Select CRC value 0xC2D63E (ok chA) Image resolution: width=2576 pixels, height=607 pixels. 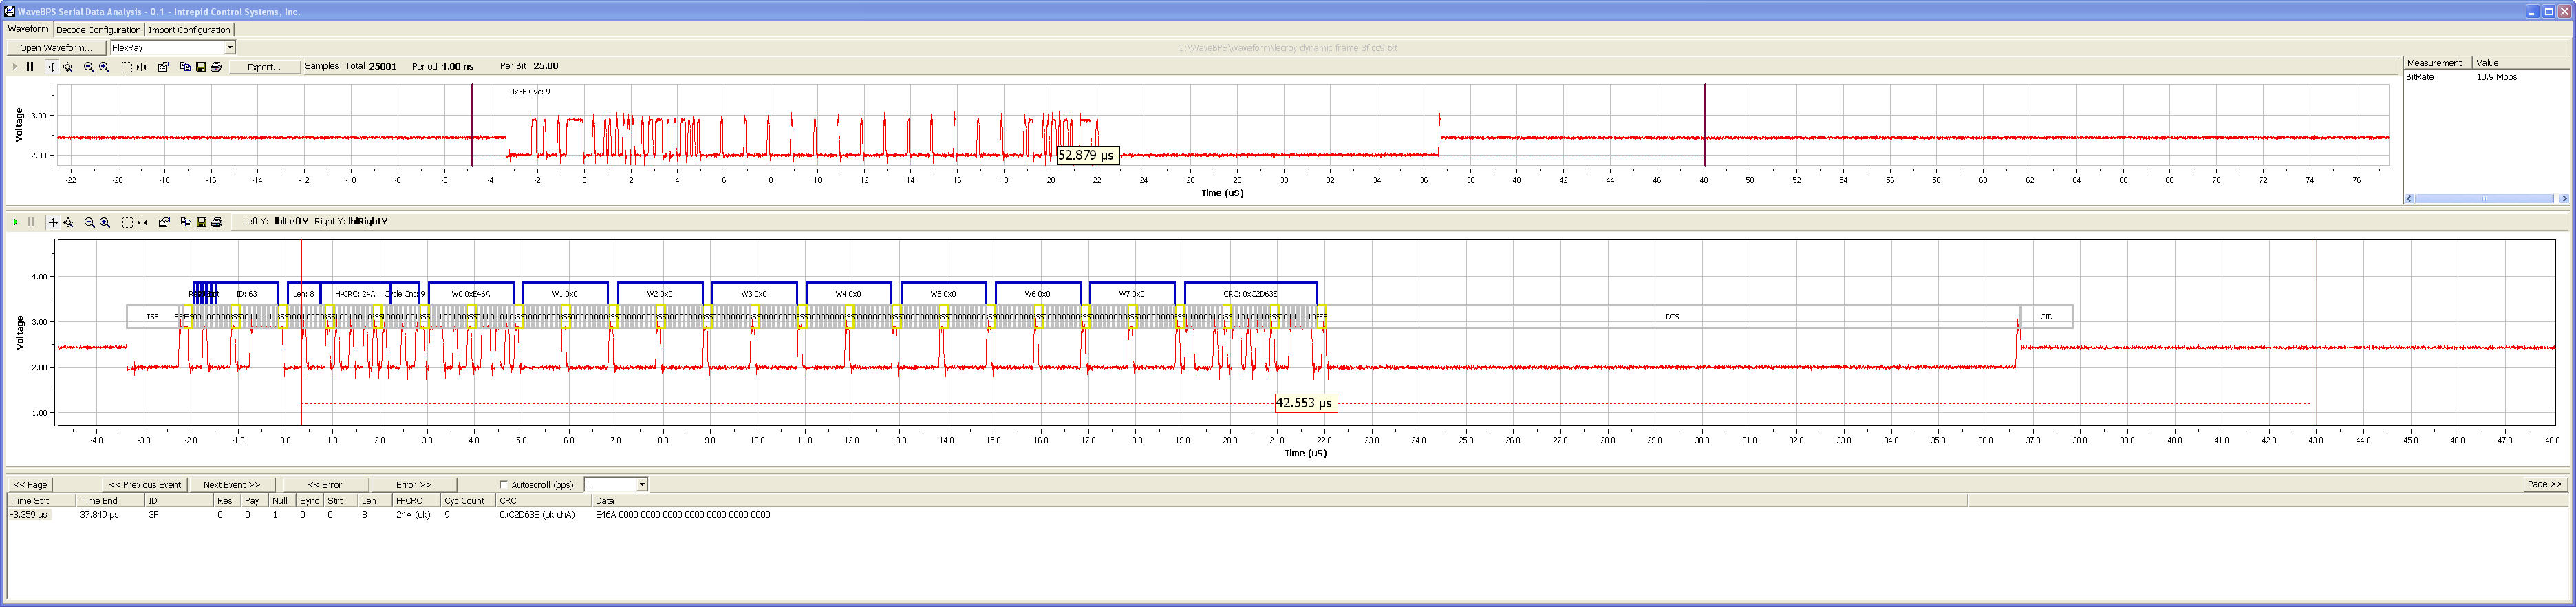pos(537,515)
